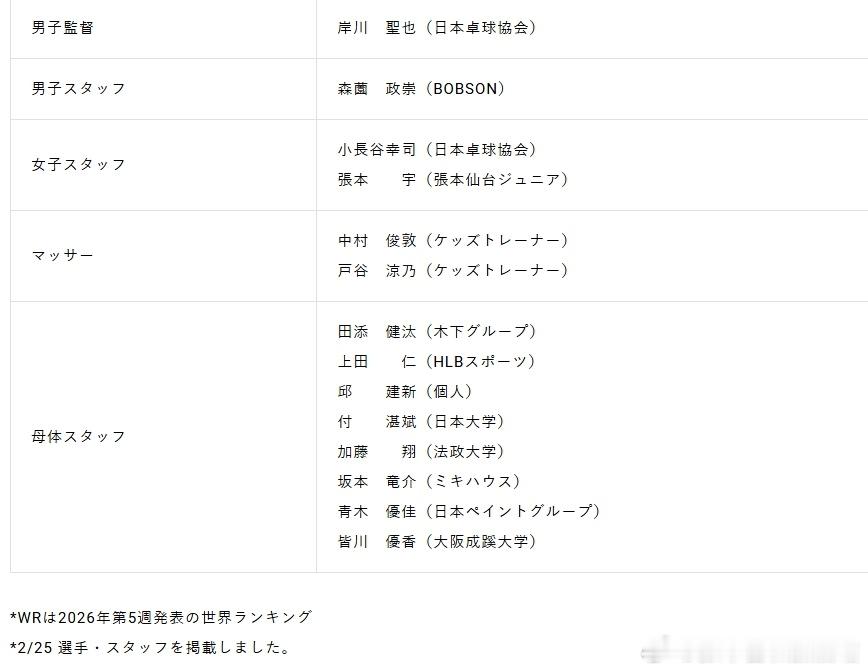The image size is (868, 671).
Task: Click 坂本 竜介 (ミキハウス) line
Action: [x=429, y=481]
